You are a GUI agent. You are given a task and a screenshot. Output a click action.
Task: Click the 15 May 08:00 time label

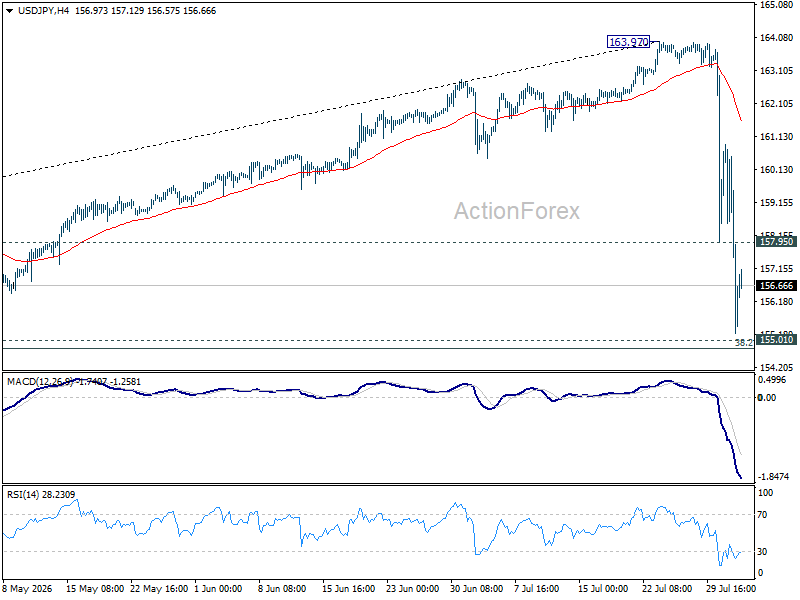tap(95, 589)
